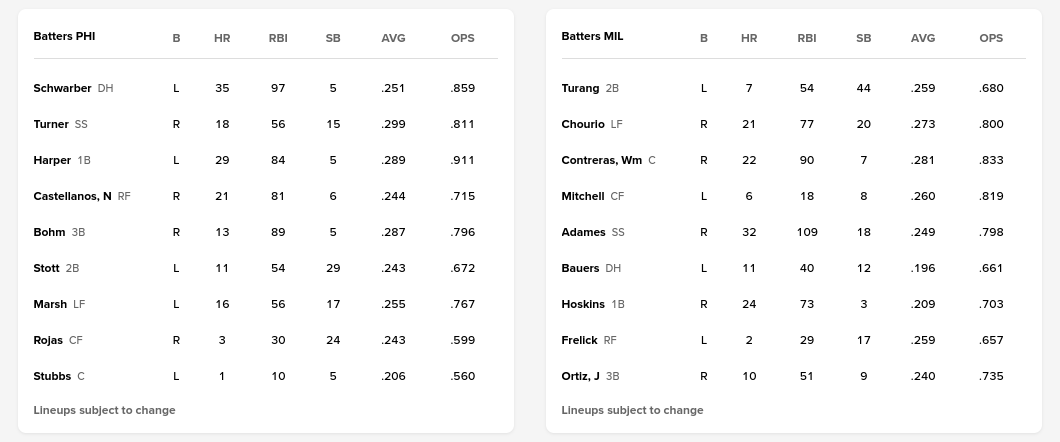Image resolution: width=1060 pixels, height=442 pixels.
Task: Select Harper player name
Action: click(52, 160)
